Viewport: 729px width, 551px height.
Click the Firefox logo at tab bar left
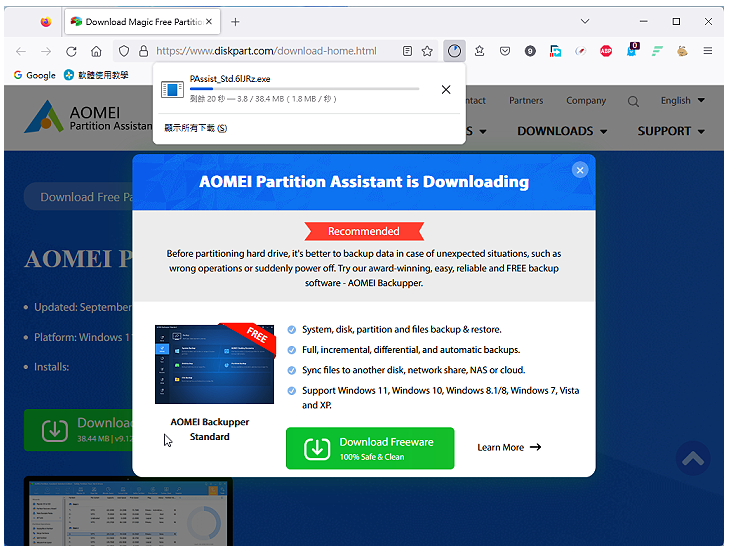click(x=46, y=21)
